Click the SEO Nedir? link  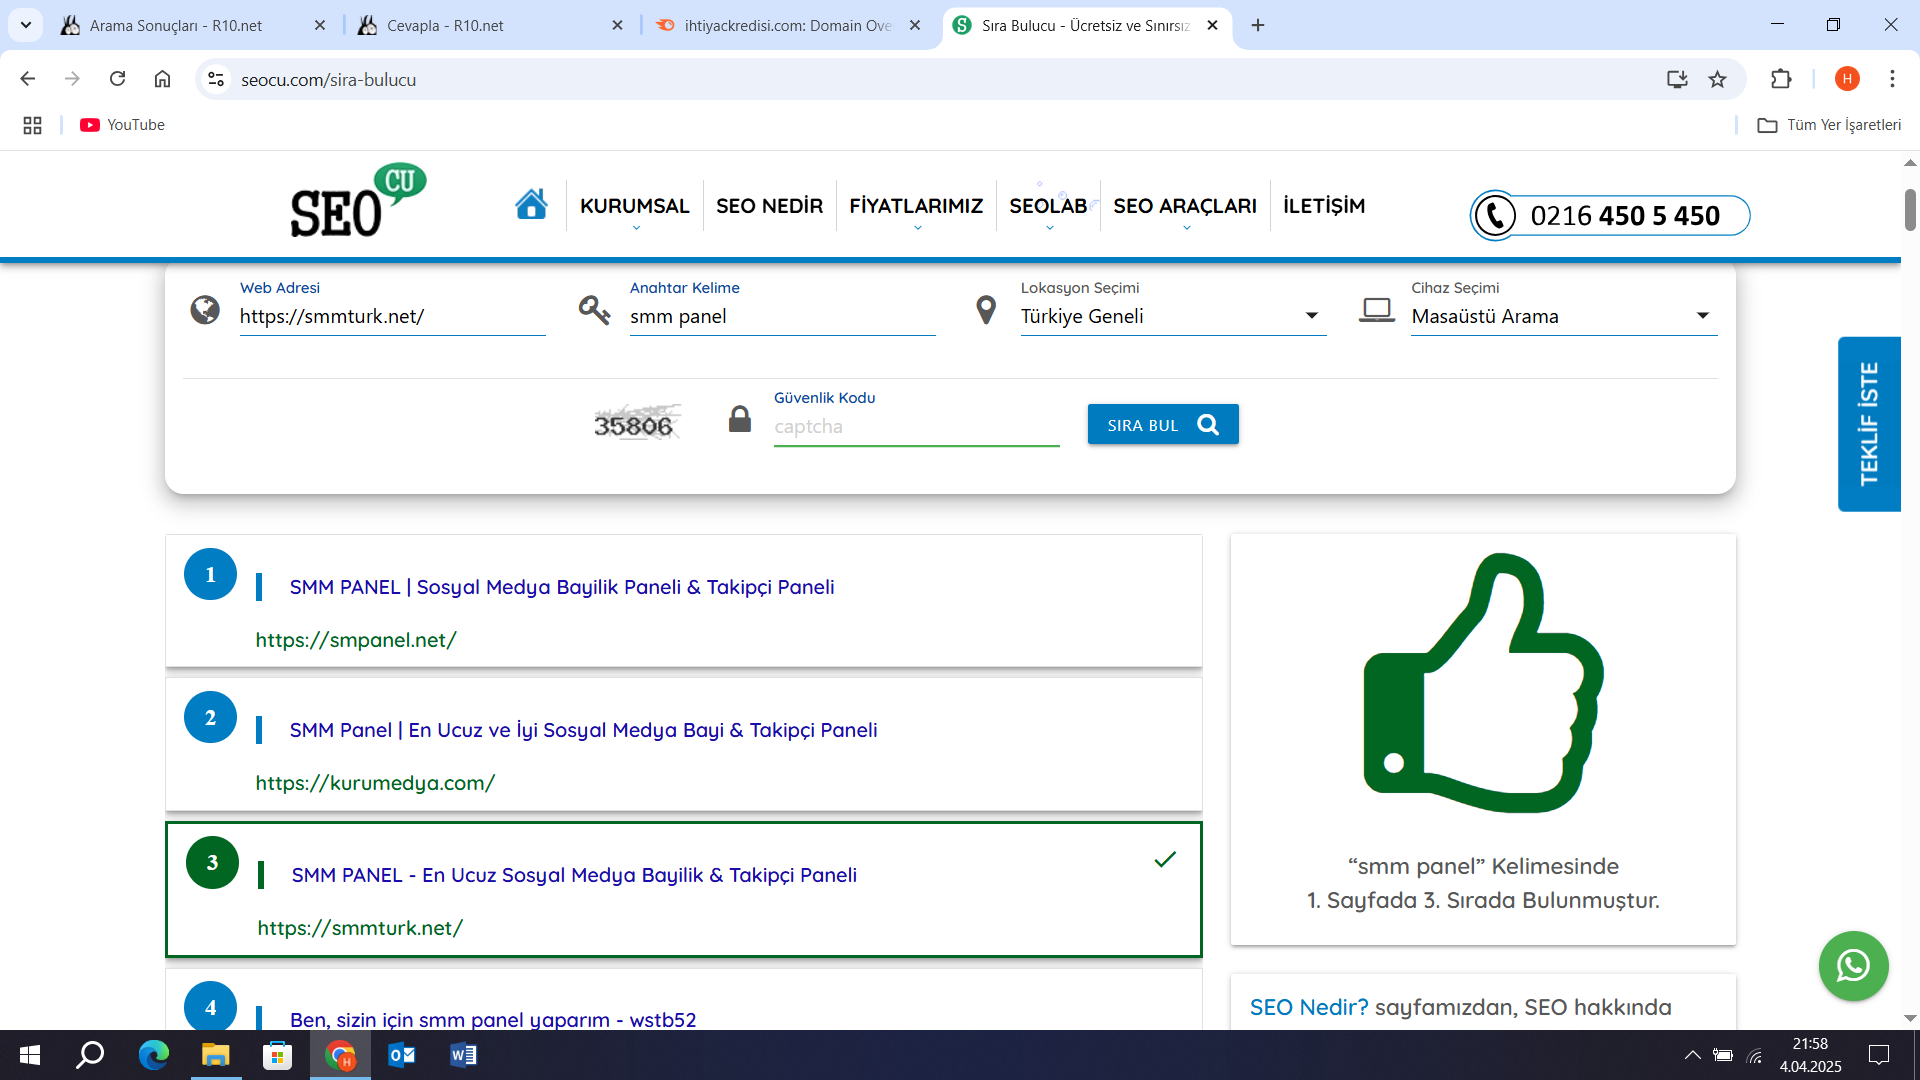tap(1309, 1007)
